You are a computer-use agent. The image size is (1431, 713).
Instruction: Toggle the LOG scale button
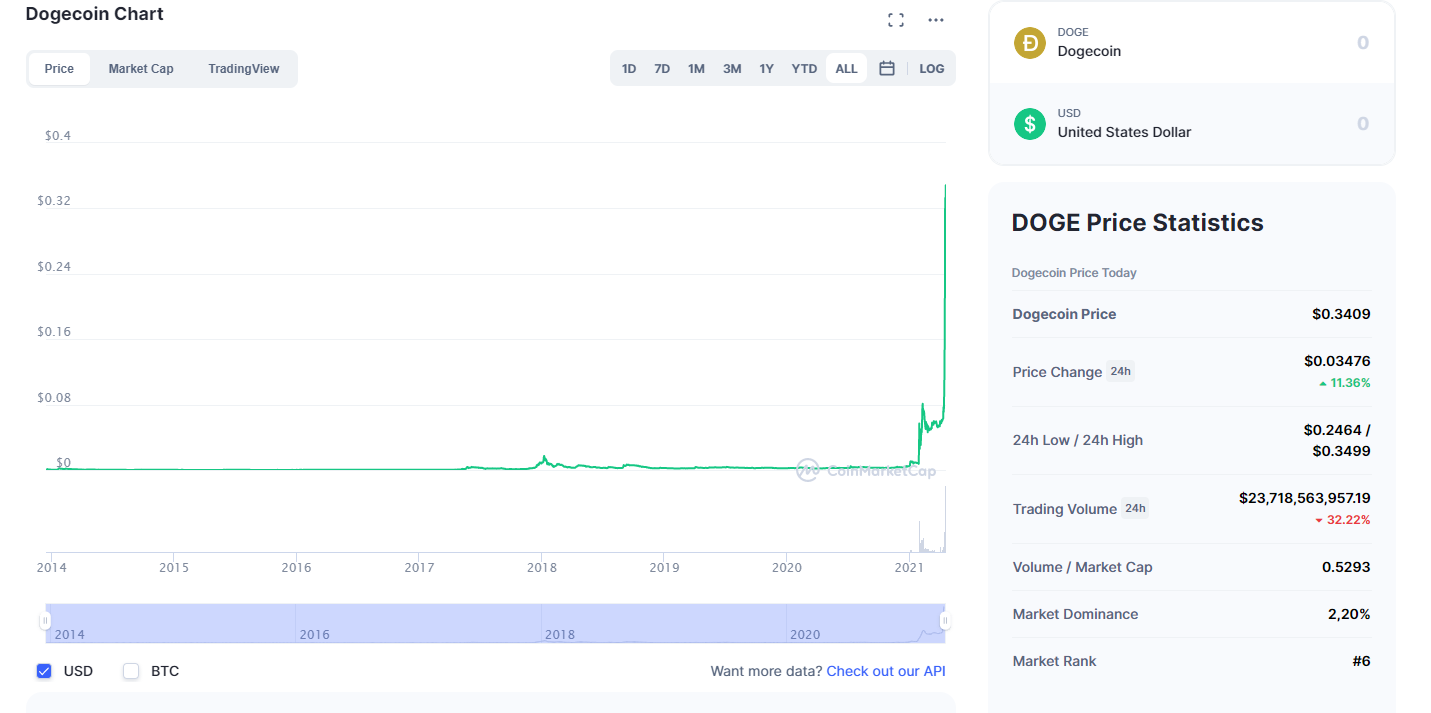click(932, 69)
